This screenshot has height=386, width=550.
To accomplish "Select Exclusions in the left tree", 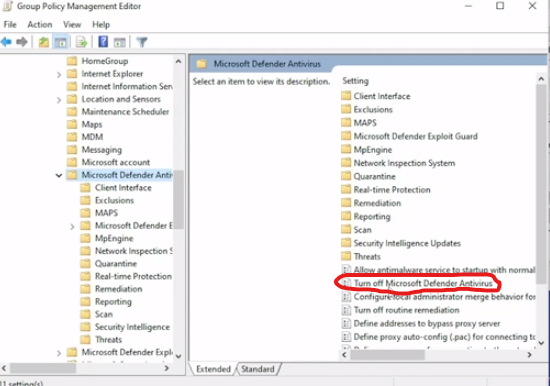I will coord(114,200).
